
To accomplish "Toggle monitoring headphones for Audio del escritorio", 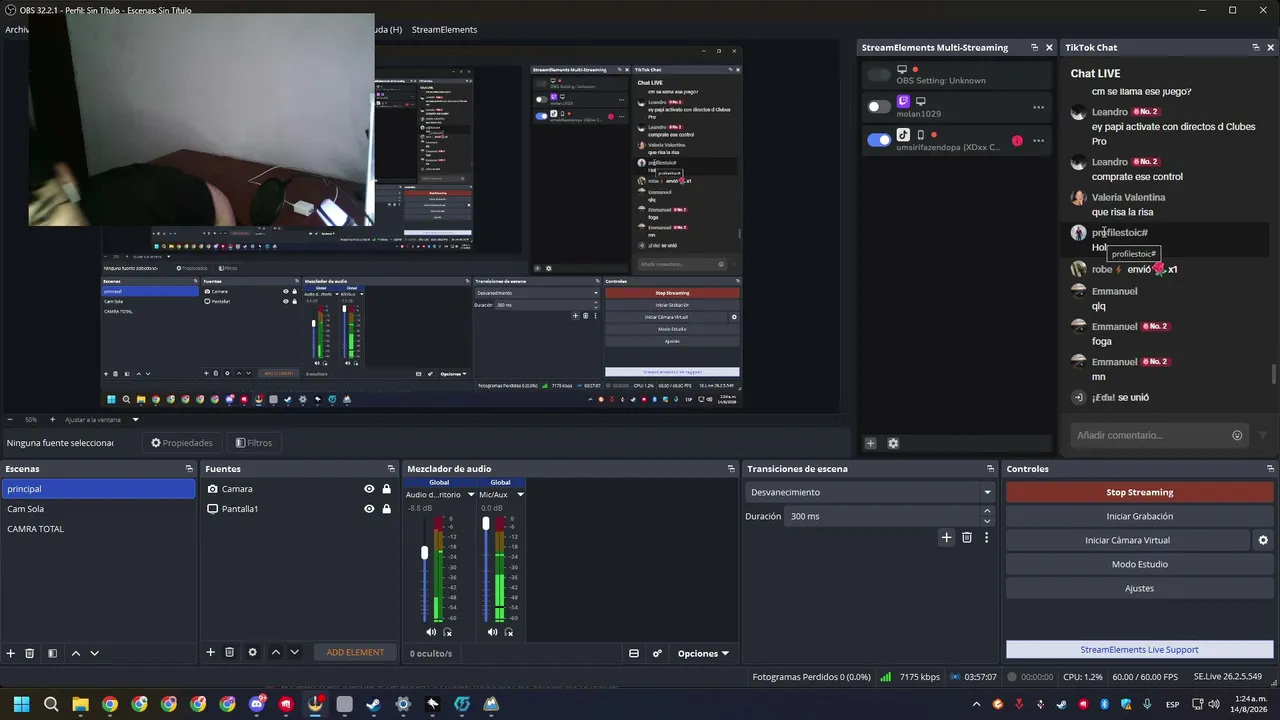I will coord(447,632).
